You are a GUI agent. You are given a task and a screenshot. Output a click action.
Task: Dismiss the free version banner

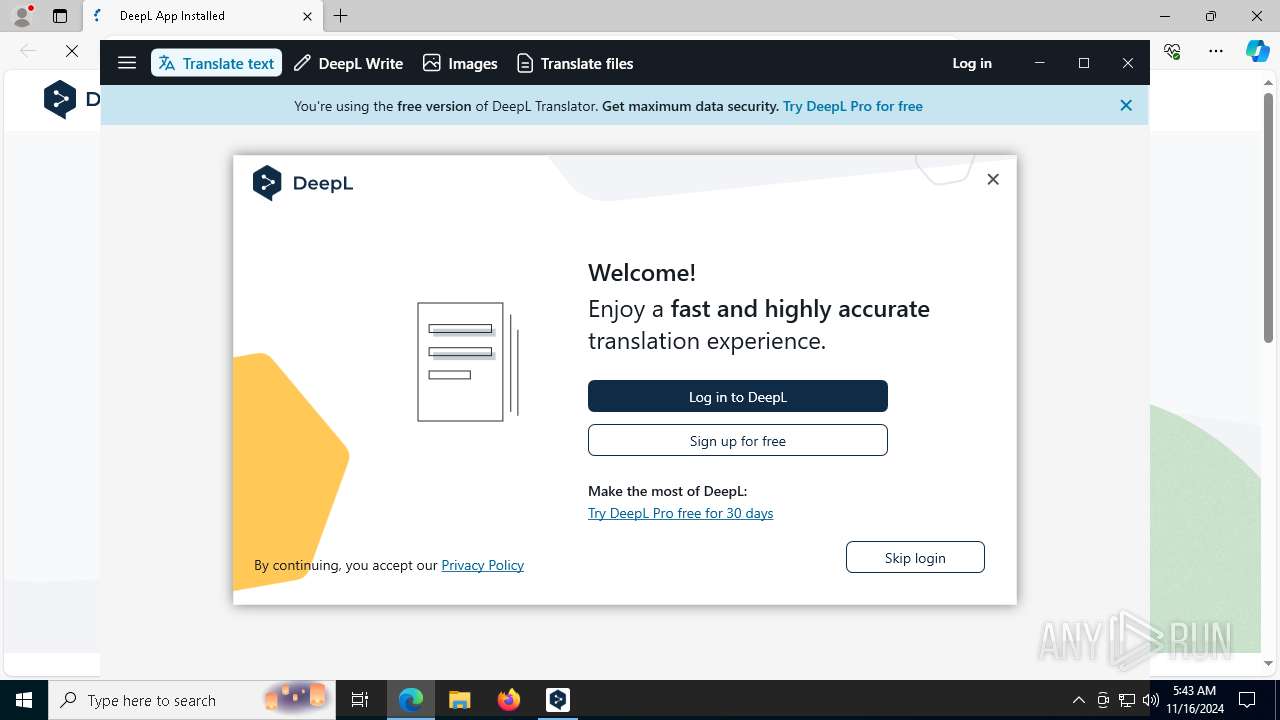(1126, 105)
